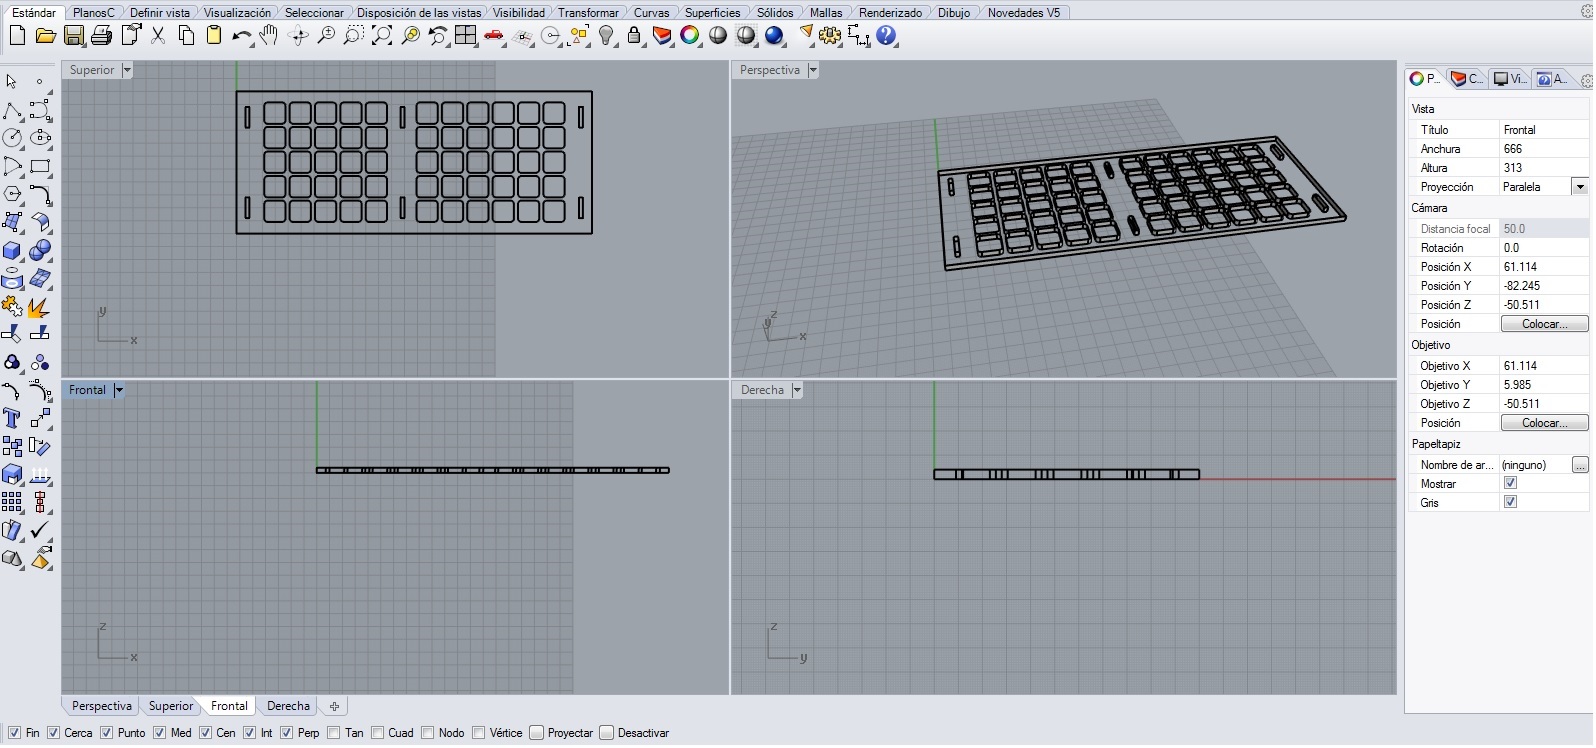Click the Explode tool icon
The height and width of the screenshot is (748, 1596).
[x=39, y=307]
